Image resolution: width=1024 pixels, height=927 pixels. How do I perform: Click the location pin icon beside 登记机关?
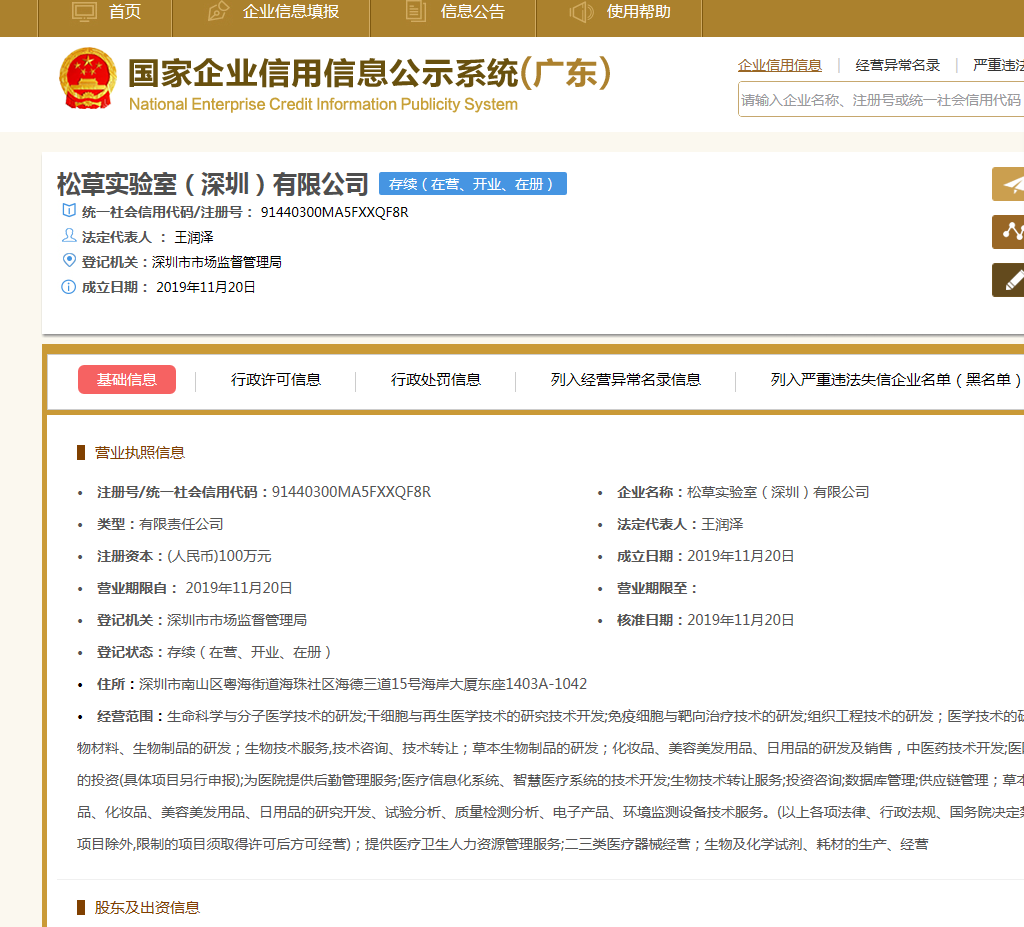click(69, 261)
